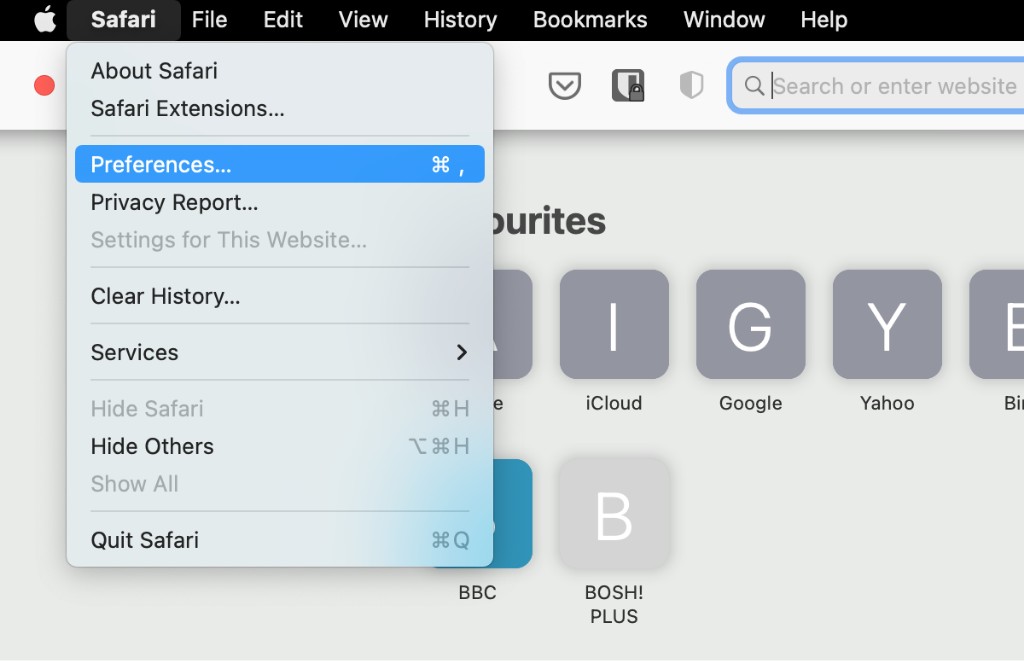Open the iCloud favourite tile
This screenshot has height=661, width=1024.
[x=614, y=324]
